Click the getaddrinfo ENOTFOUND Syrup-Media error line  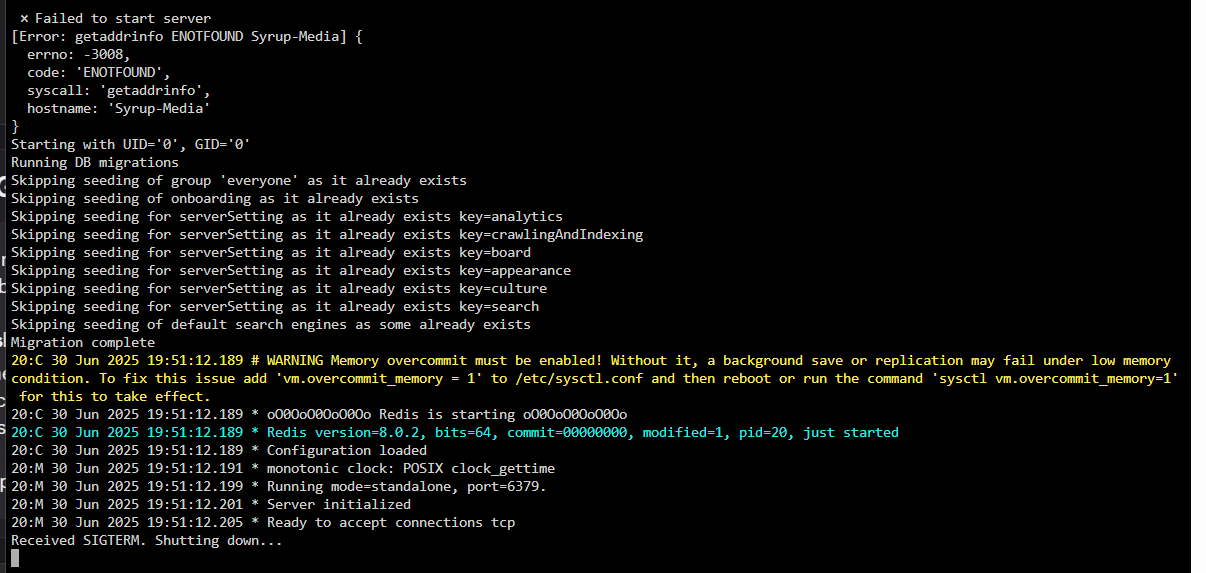186,37
